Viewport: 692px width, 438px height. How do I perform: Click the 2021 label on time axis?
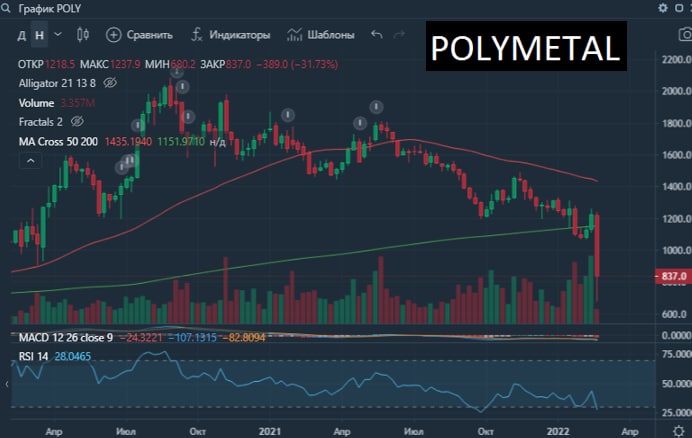(269, 431)
